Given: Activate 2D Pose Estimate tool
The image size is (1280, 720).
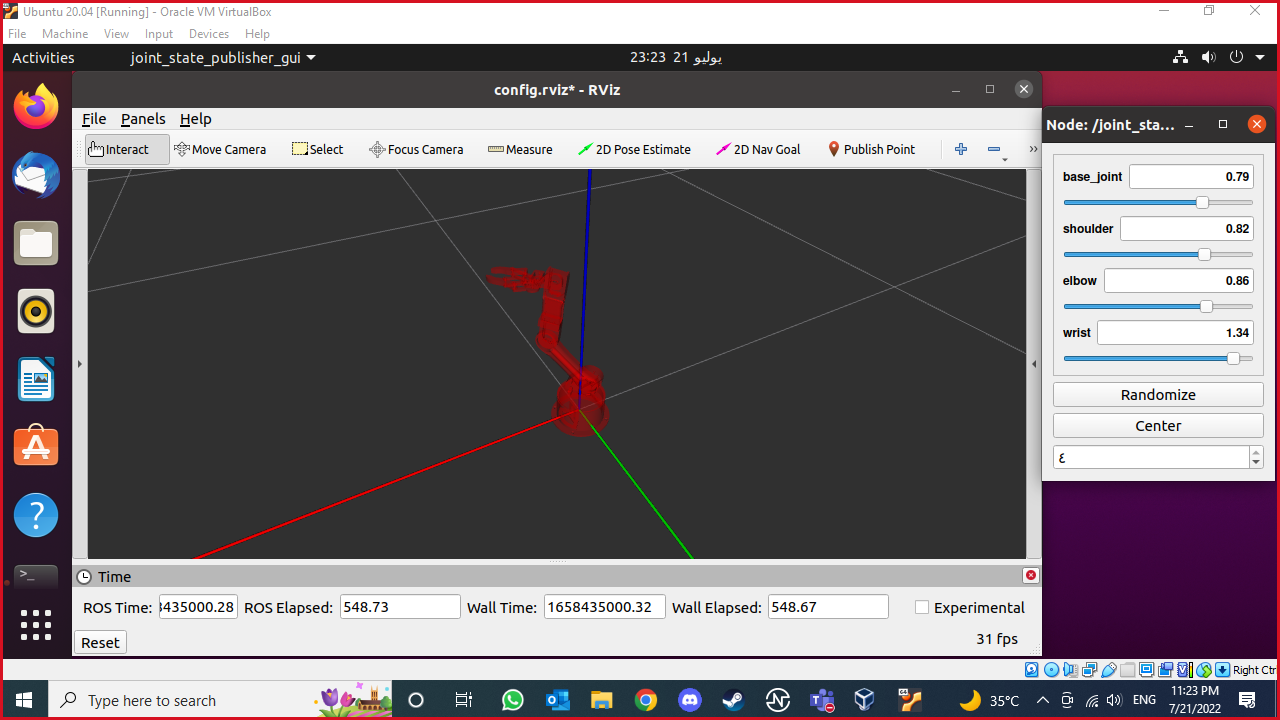Looking at the screenshot, I should (634, 149).
